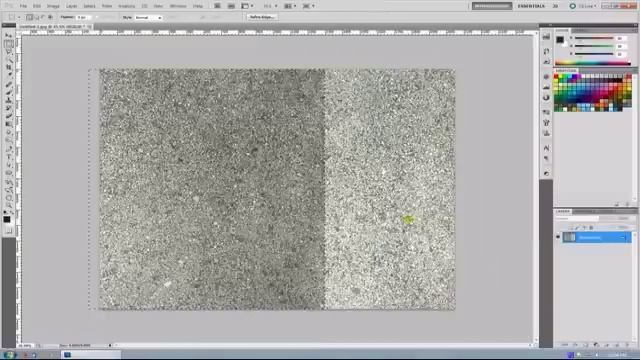Delete layer with trash icon
Viewport: 640px width, 360px height.
click(627, 345)
